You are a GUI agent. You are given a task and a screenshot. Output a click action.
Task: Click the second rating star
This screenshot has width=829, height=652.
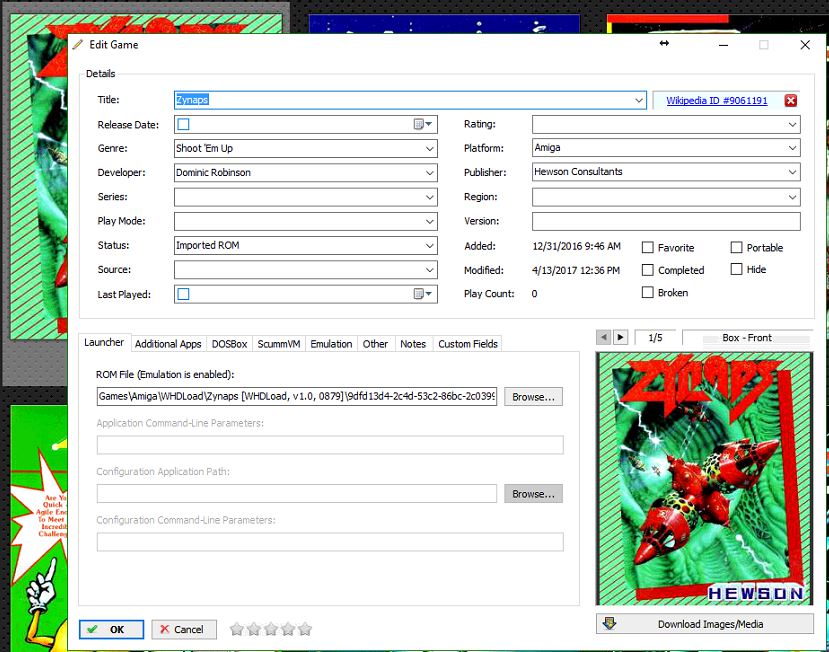point(254,629)
